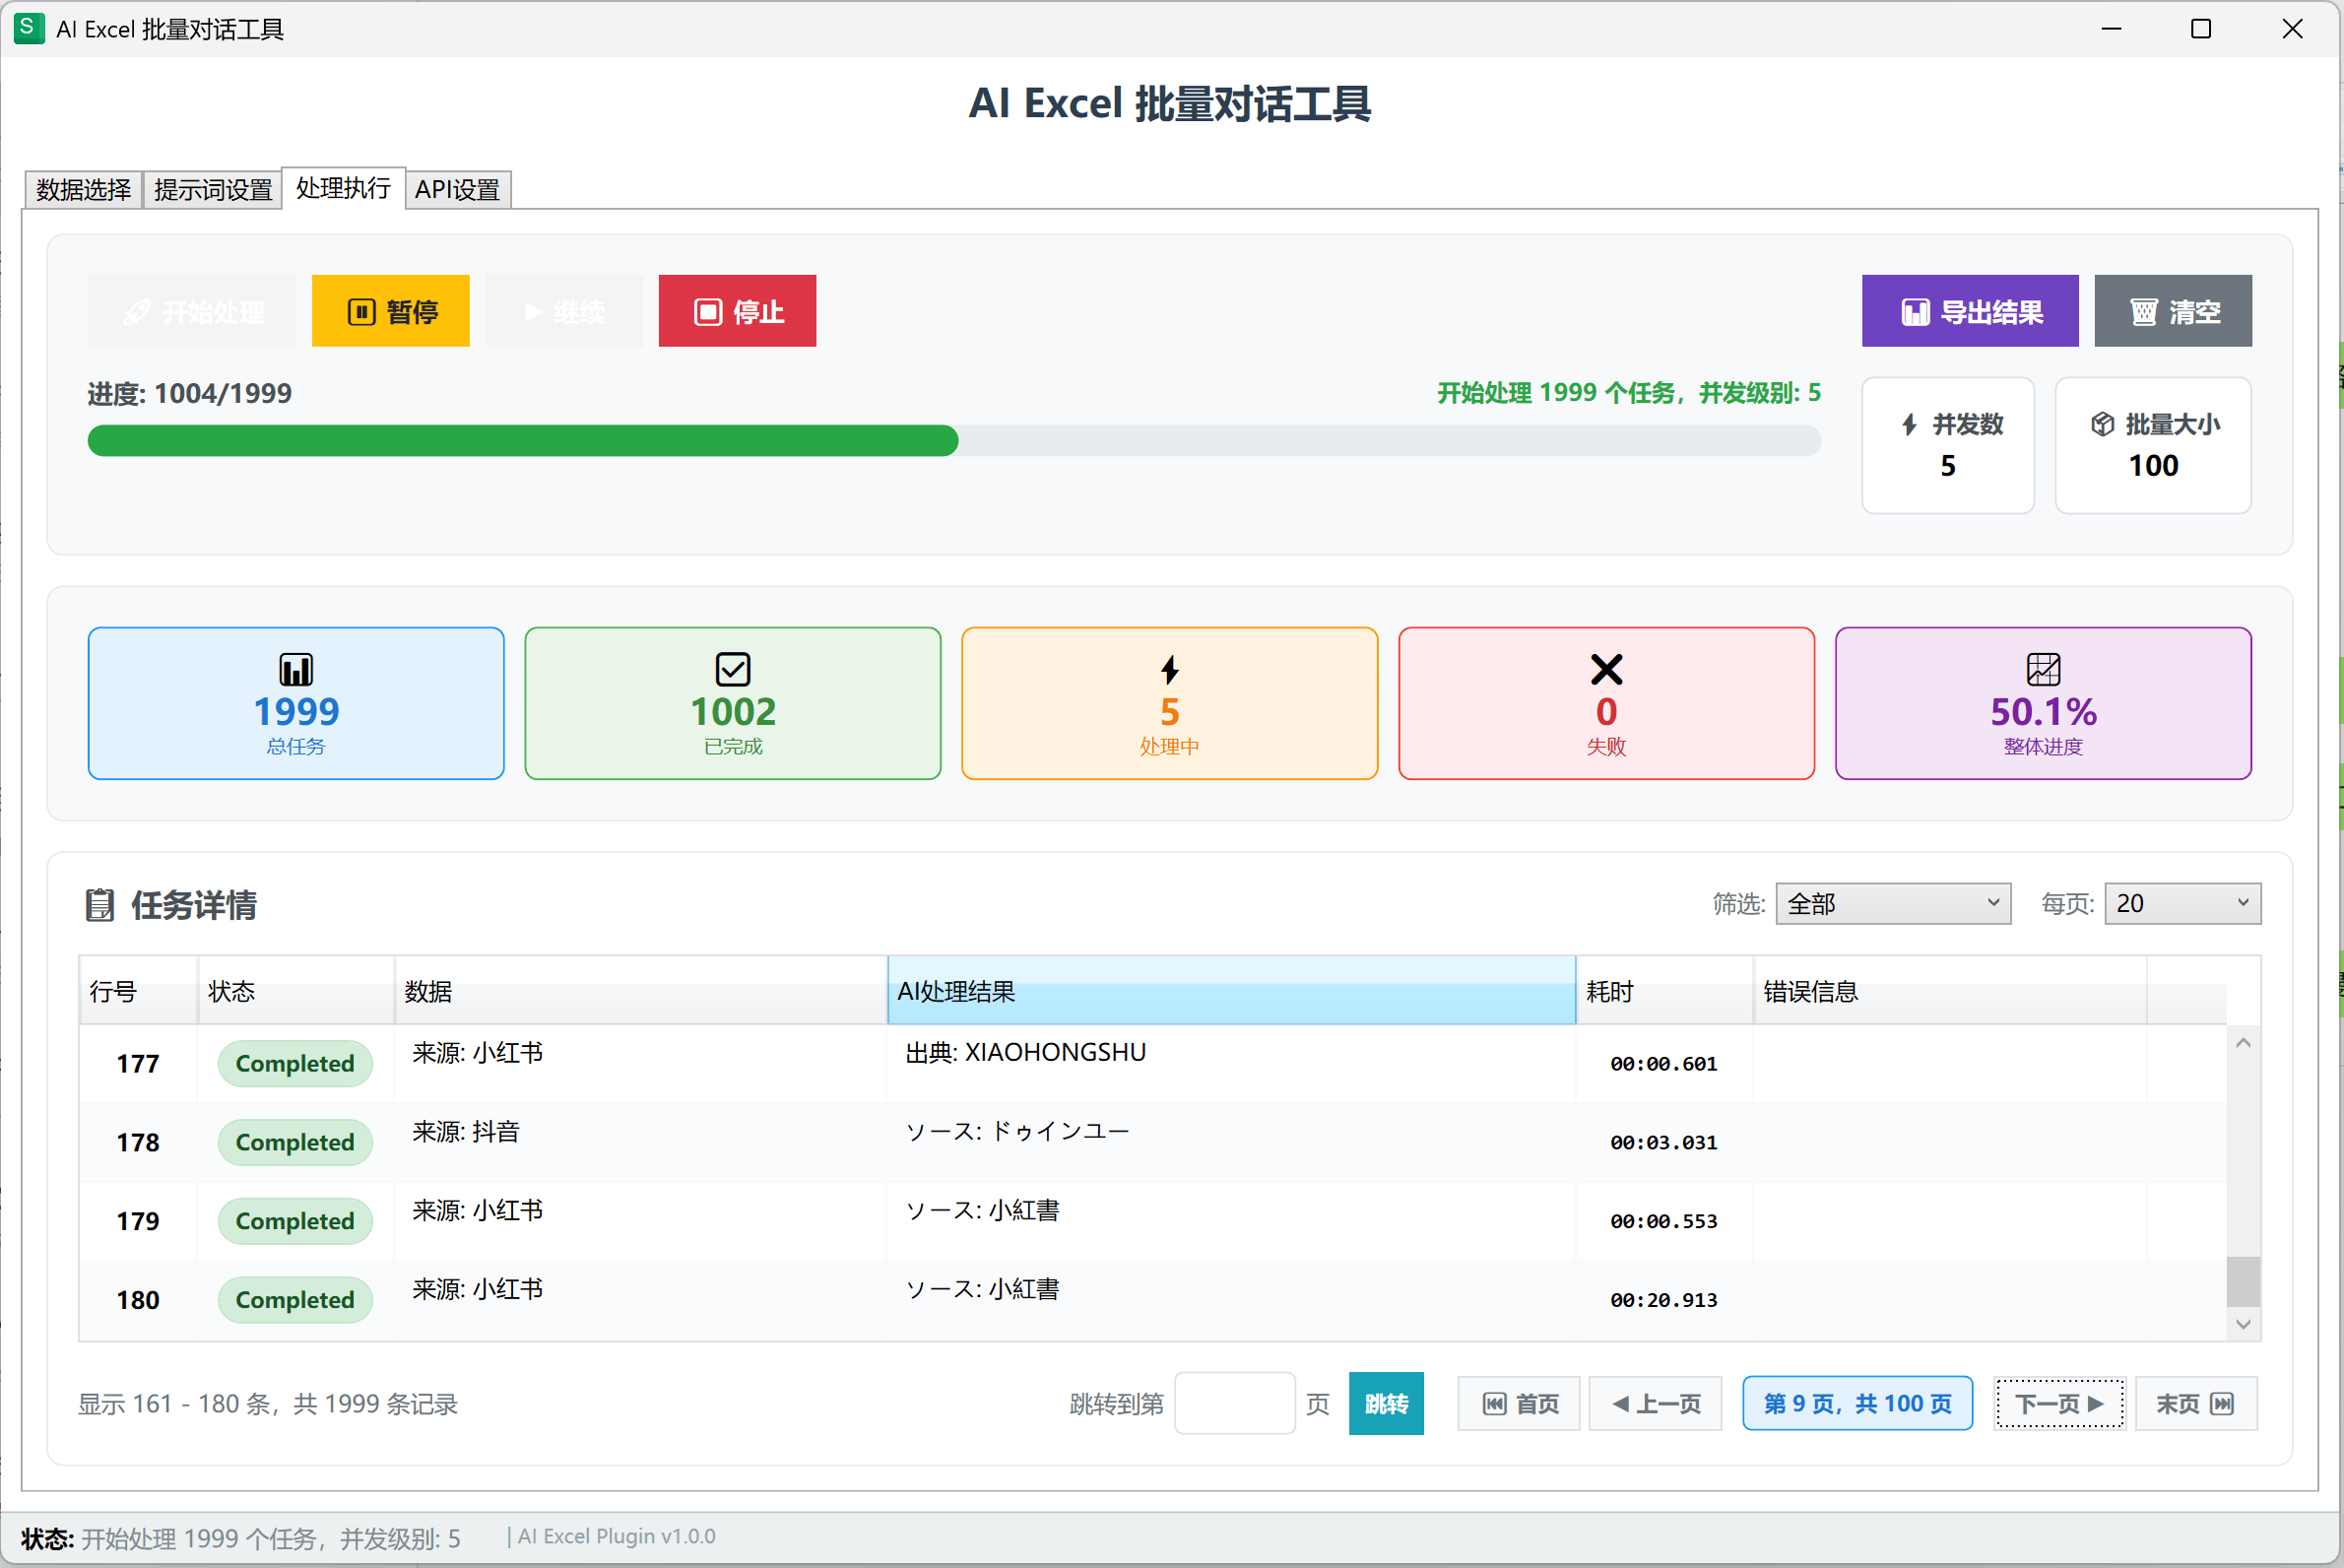Click the teal 跳转 button
The image size is (2344, 1568).
pos(1386,1403)
